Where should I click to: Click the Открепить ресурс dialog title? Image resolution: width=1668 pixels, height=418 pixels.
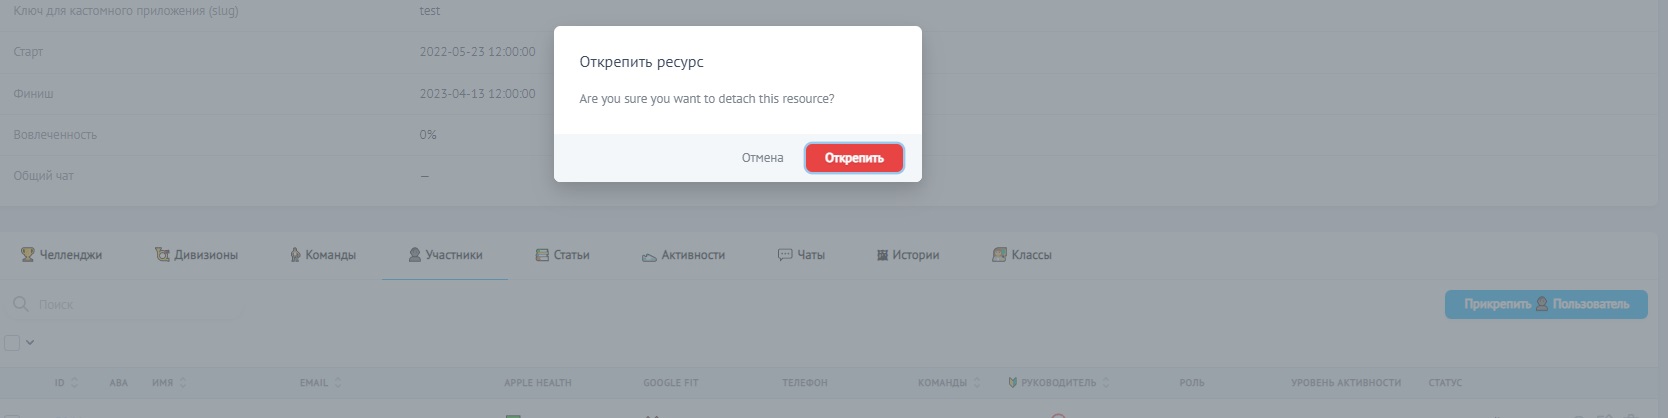click(641, 62)
